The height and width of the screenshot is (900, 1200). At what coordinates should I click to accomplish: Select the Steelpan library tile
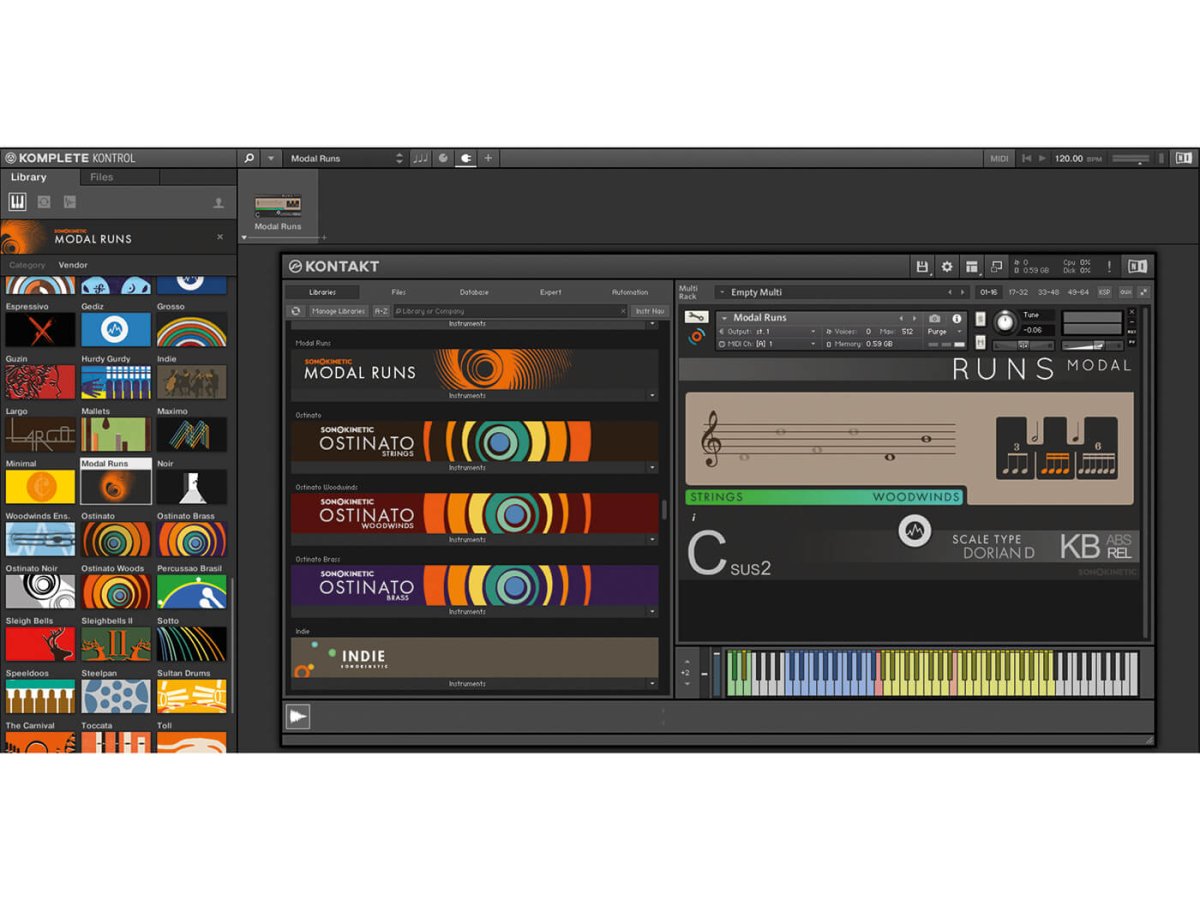116,696
